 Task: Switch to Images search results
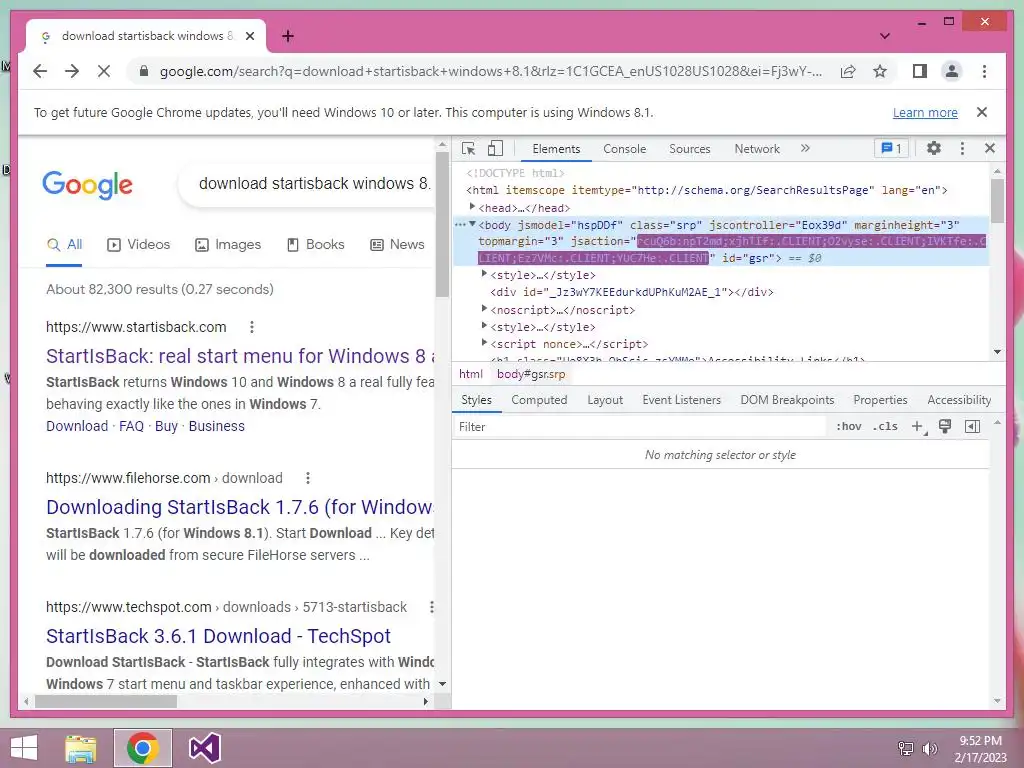(228, 245)
